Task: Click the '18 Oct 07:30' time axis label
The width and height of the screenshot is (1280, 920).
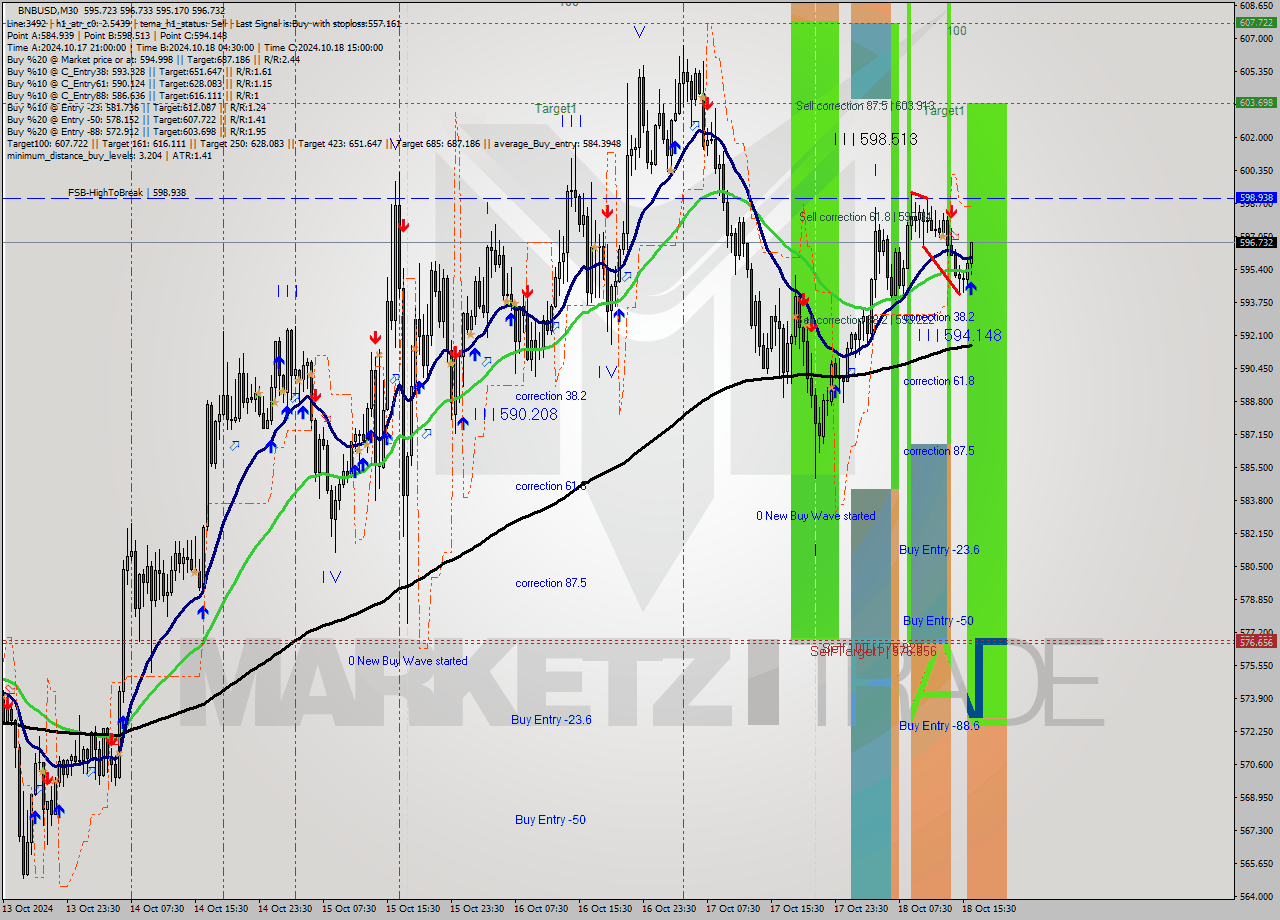Action: click(x=926, y=909)
